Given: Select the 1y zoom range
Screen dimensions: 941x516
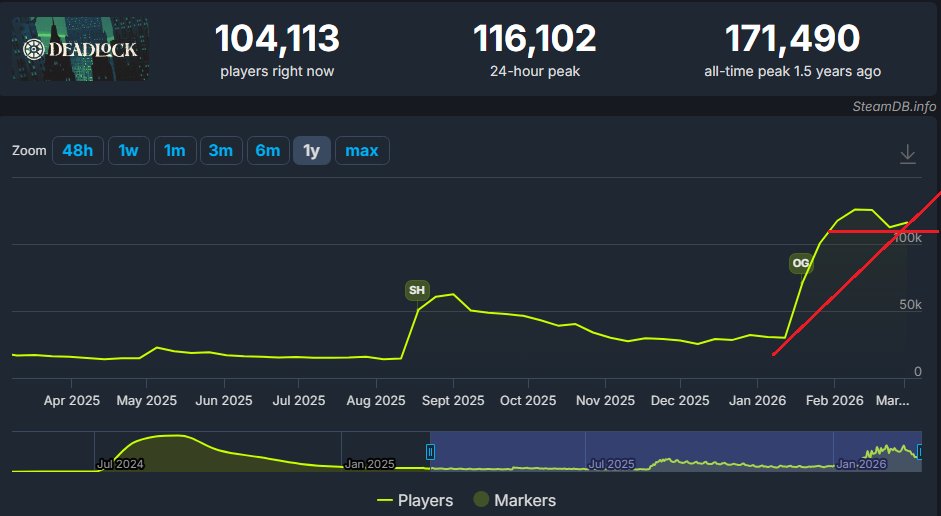Looking at the screenshot, I should (x=311, y=151).
